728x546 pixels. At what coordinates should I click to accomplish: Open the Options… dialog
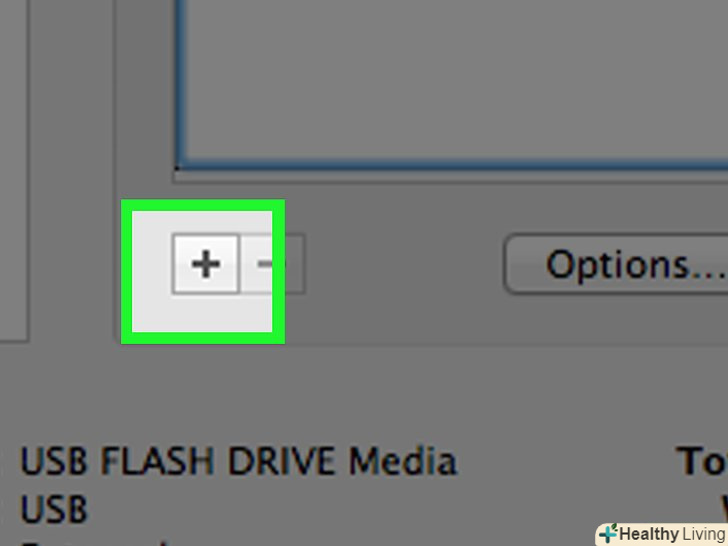click(616, 265)
